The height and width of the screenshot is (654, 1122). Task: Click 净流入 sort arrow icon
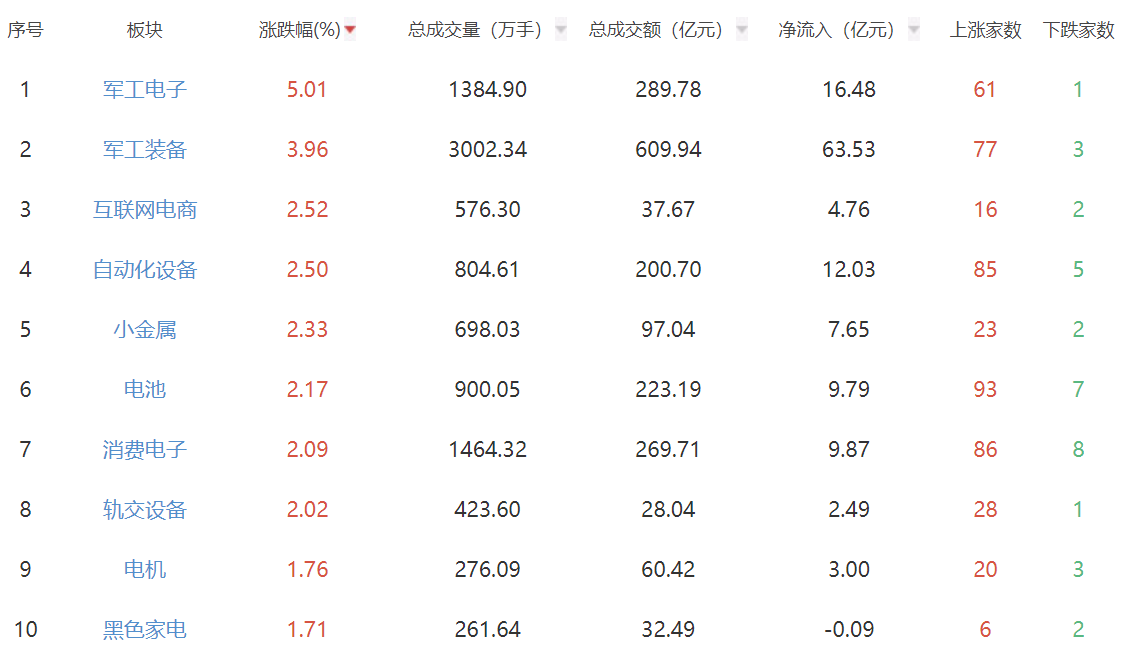point(913,30)
